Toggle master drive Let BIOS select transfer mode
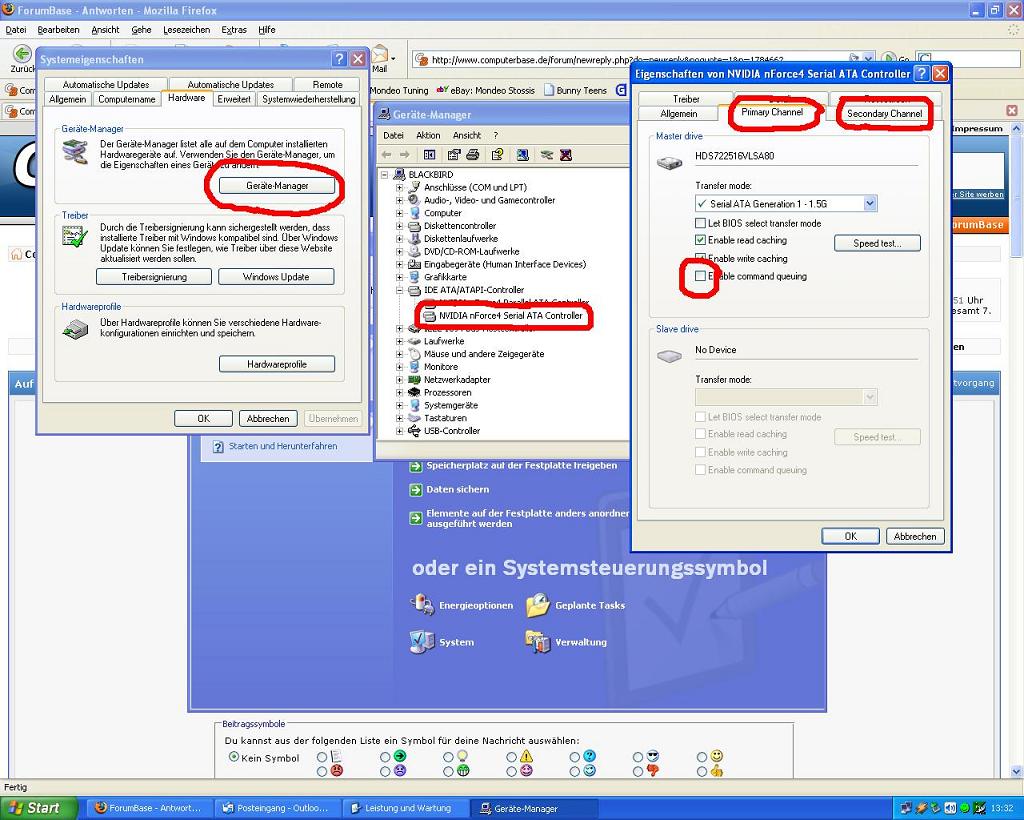 click(x=701, y=223)
